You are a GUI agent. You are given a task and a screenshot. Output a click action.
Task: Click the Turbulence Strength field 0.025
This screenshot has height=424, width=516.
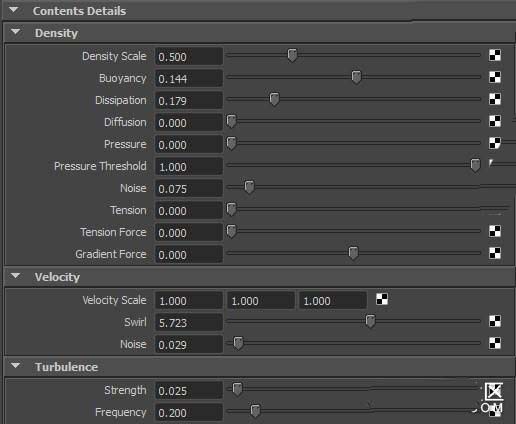[x=189, y=390]
